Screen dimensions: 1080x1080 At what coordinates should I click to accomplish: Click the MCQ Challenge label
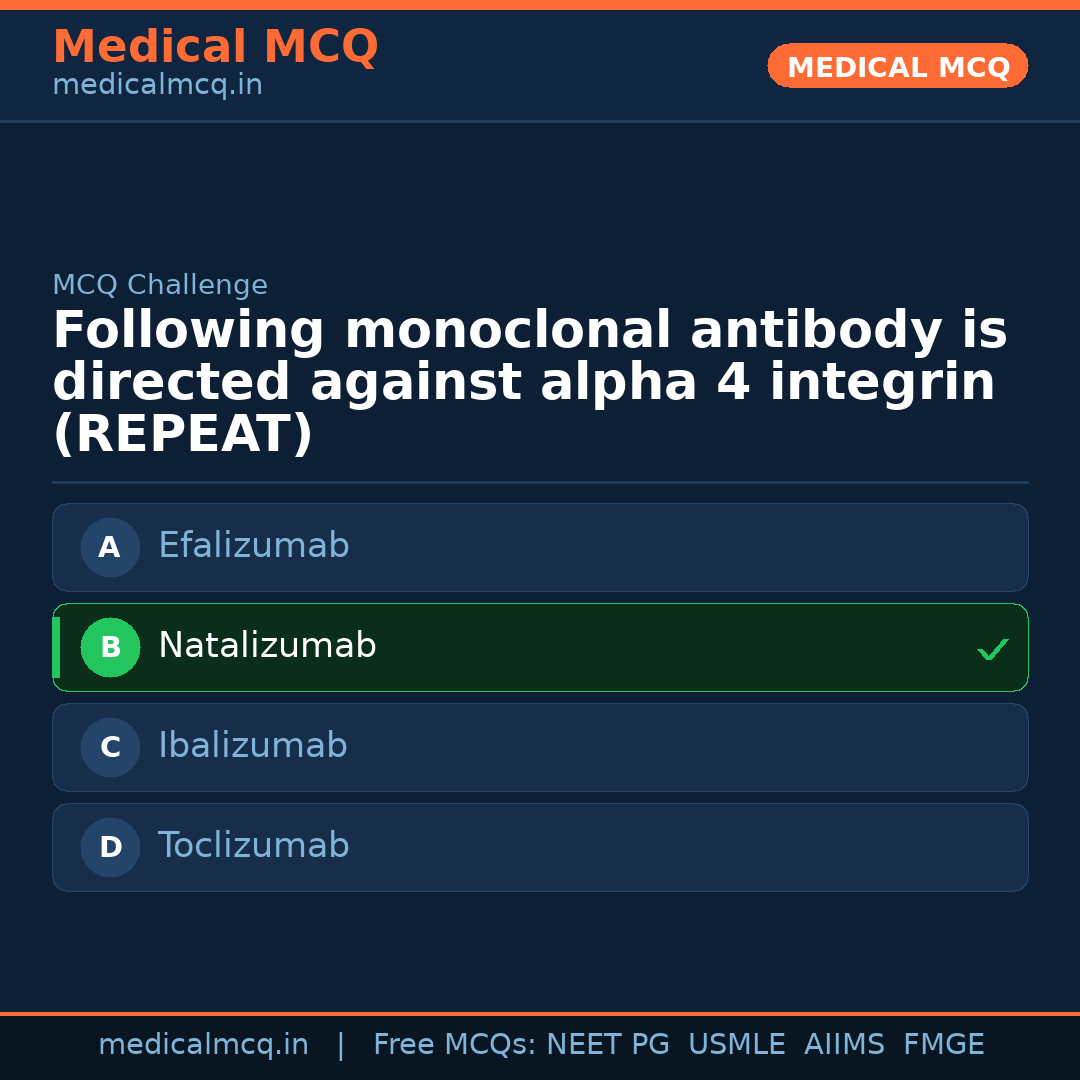[x=160, y=285]
